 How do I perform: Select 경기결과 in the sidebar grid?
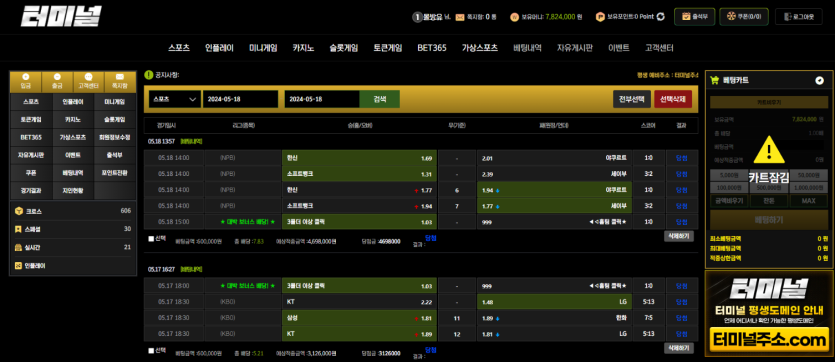click(x=31, y=191)
